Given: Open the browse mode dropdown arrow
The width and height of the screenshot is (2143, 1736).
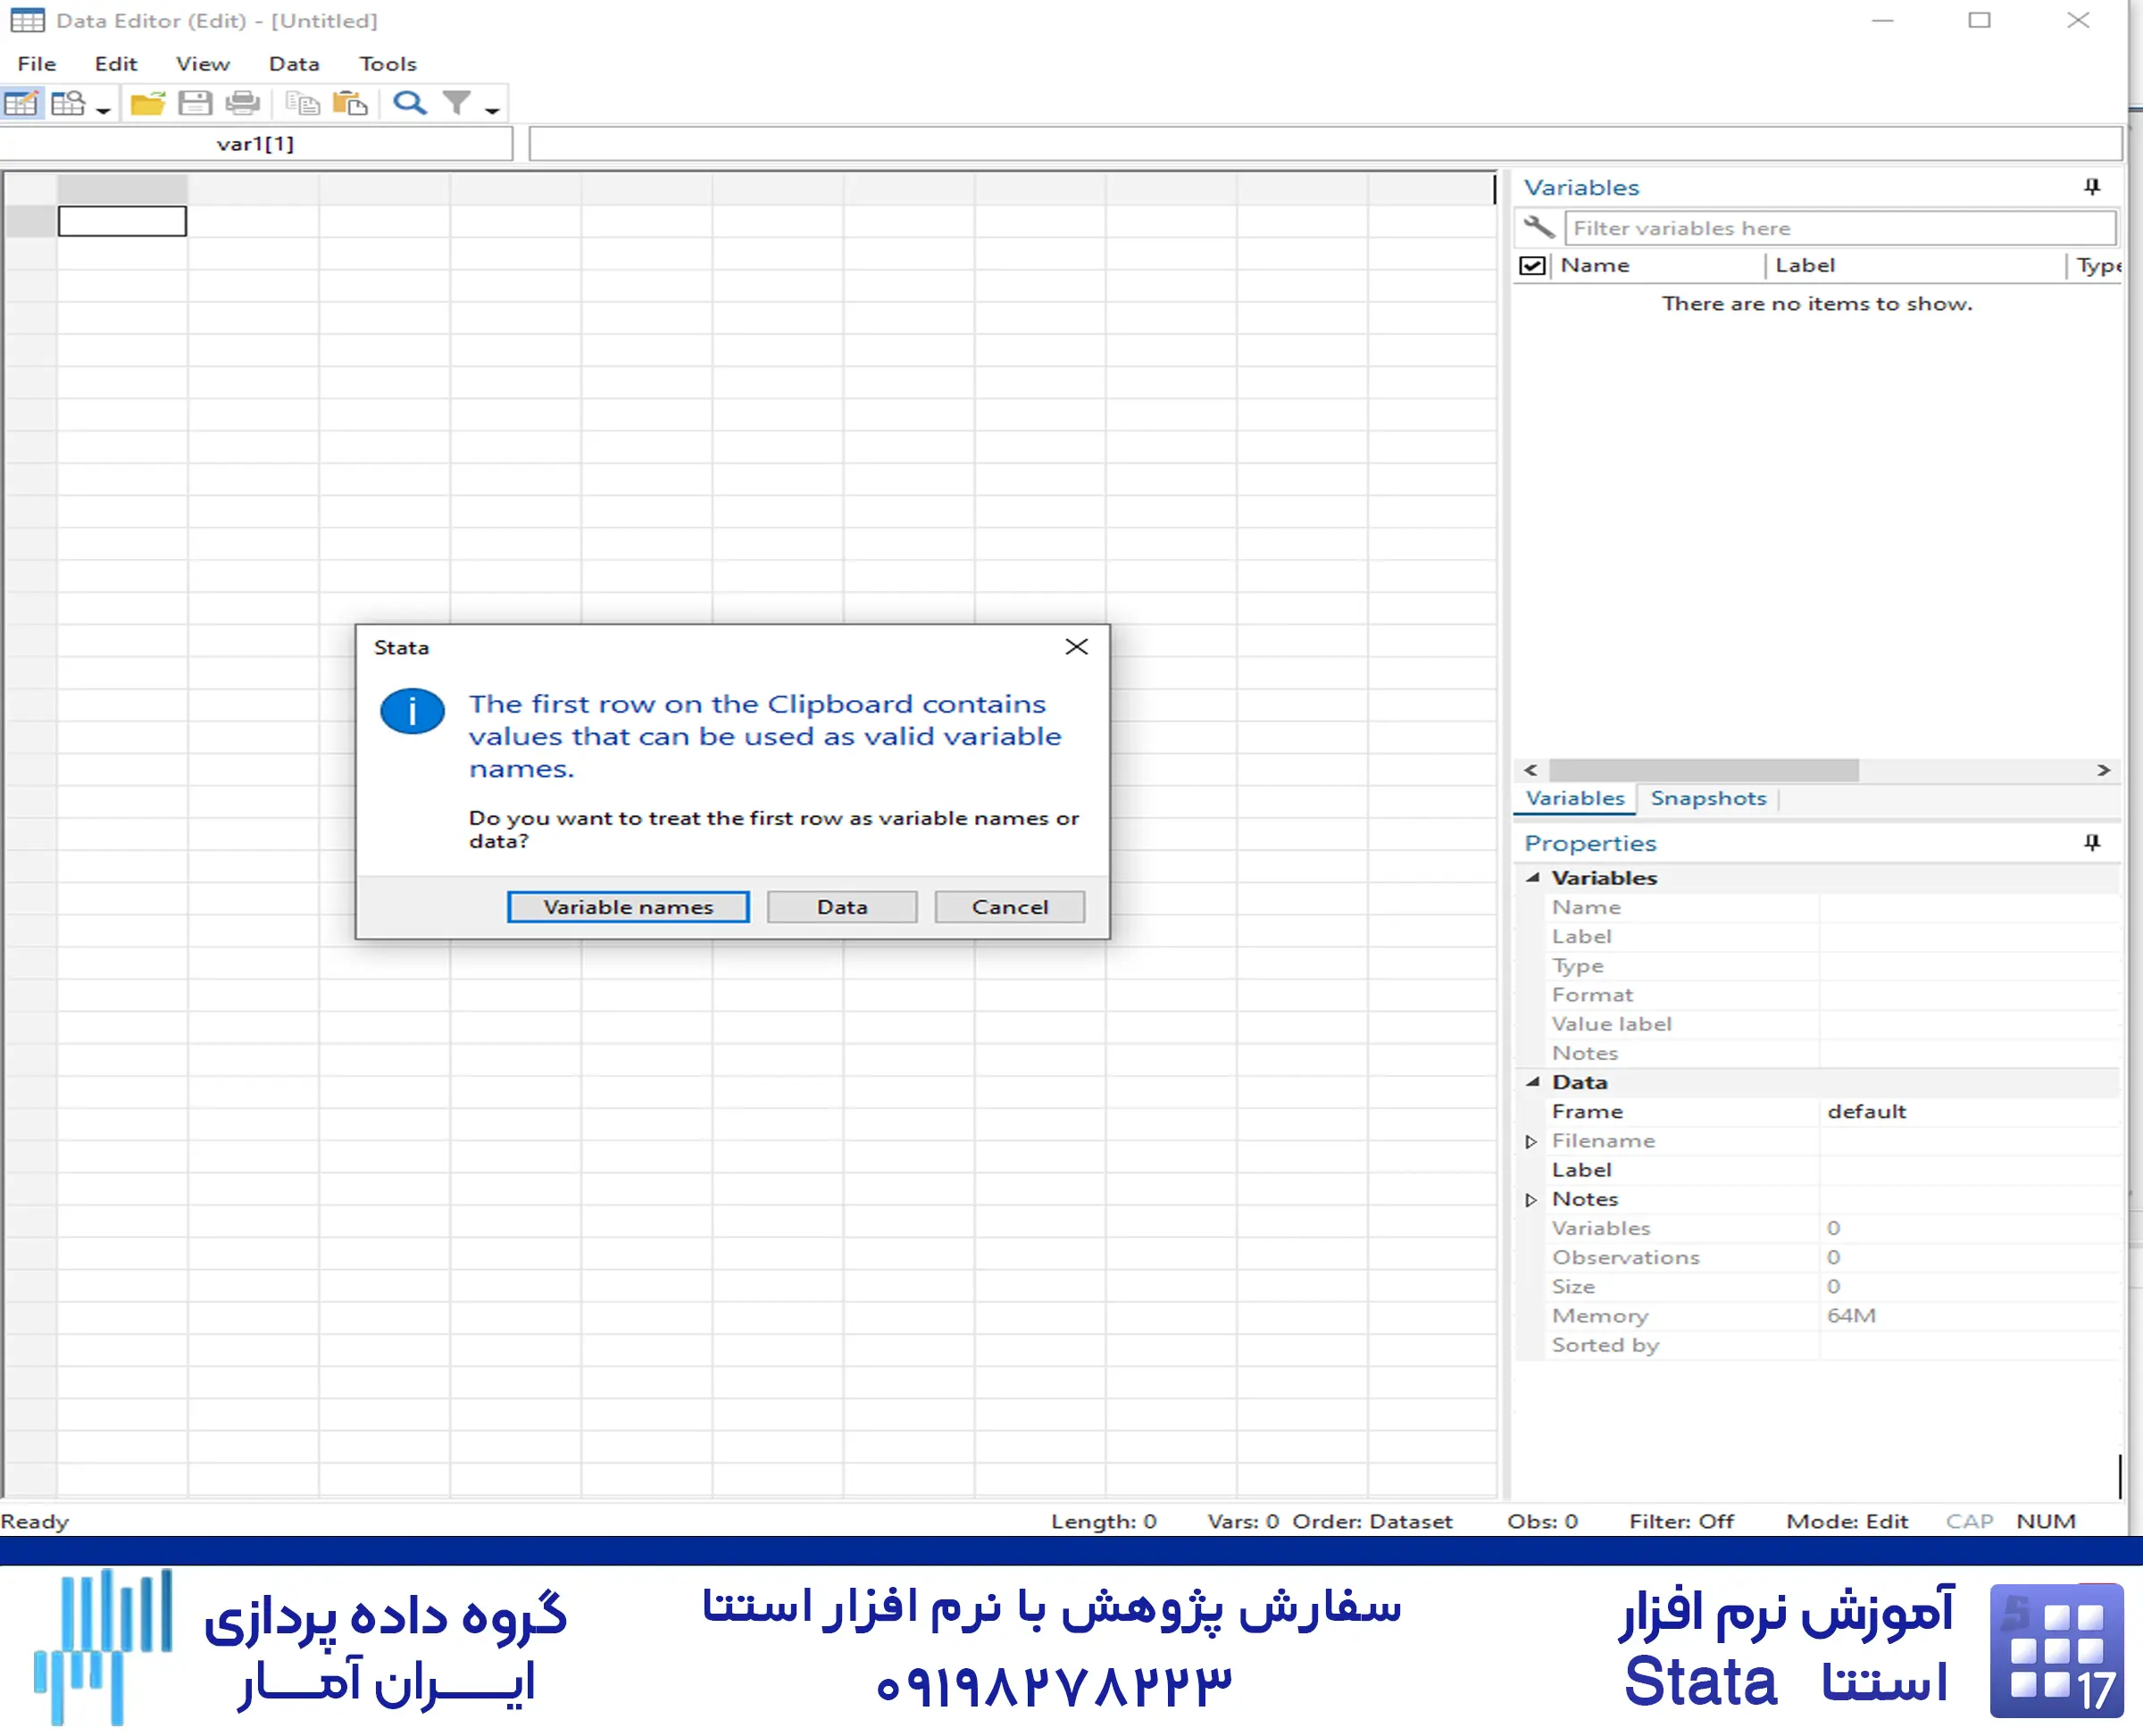Looking at the screenshot, I should 103,108.
